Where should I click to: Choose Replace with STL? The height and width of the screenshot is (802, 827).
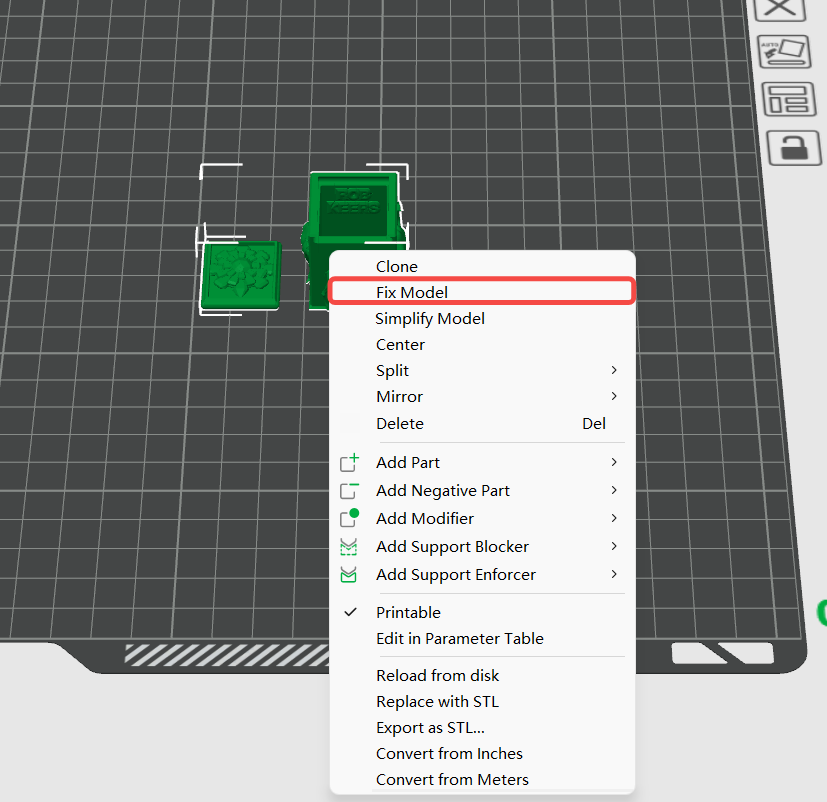[482, 701]
